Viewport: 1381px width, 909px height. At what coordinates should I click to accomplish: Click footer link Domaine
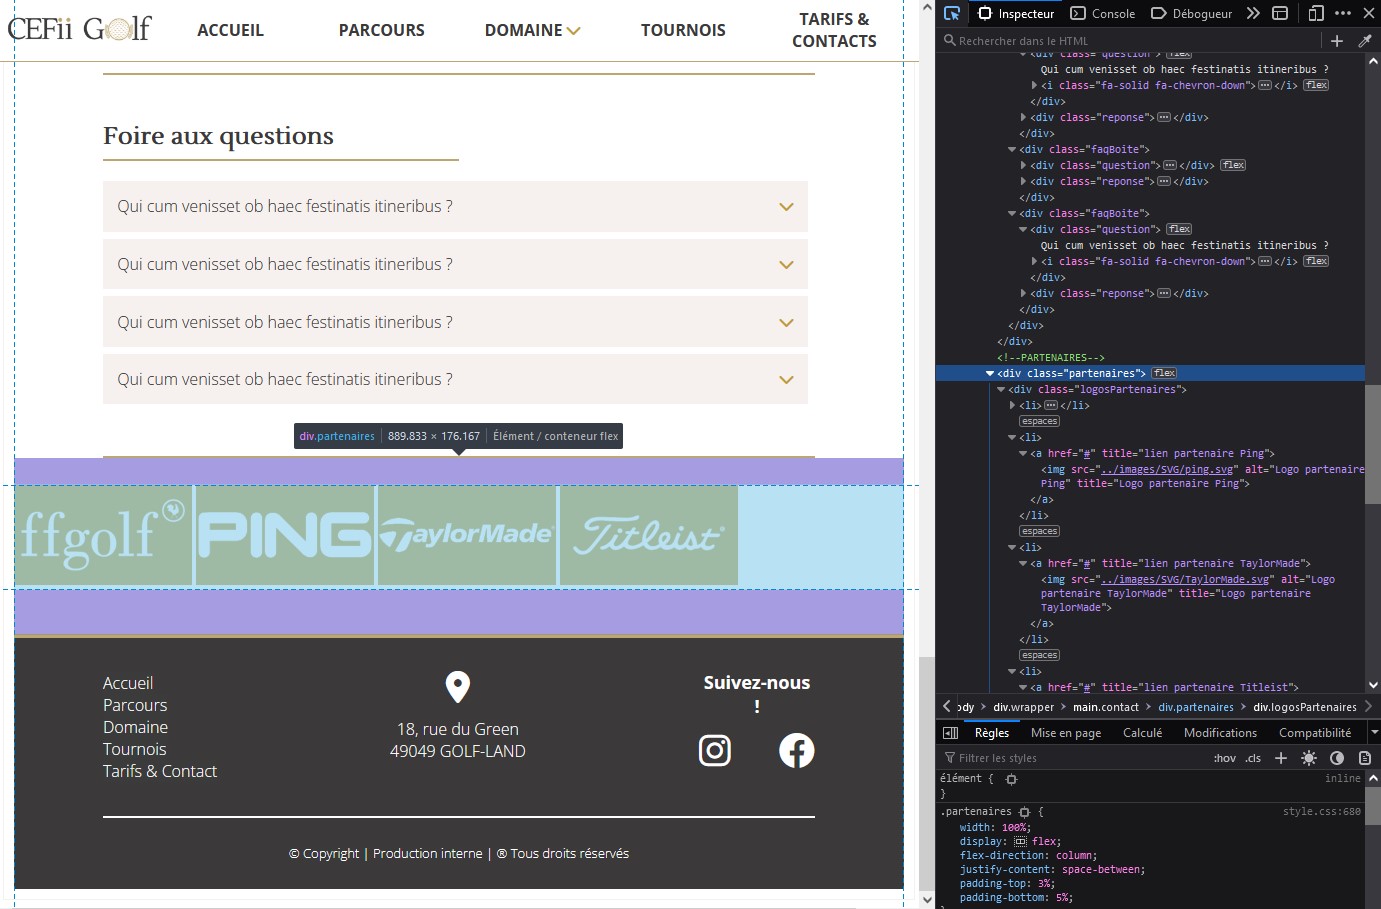(x=135, y=727)
